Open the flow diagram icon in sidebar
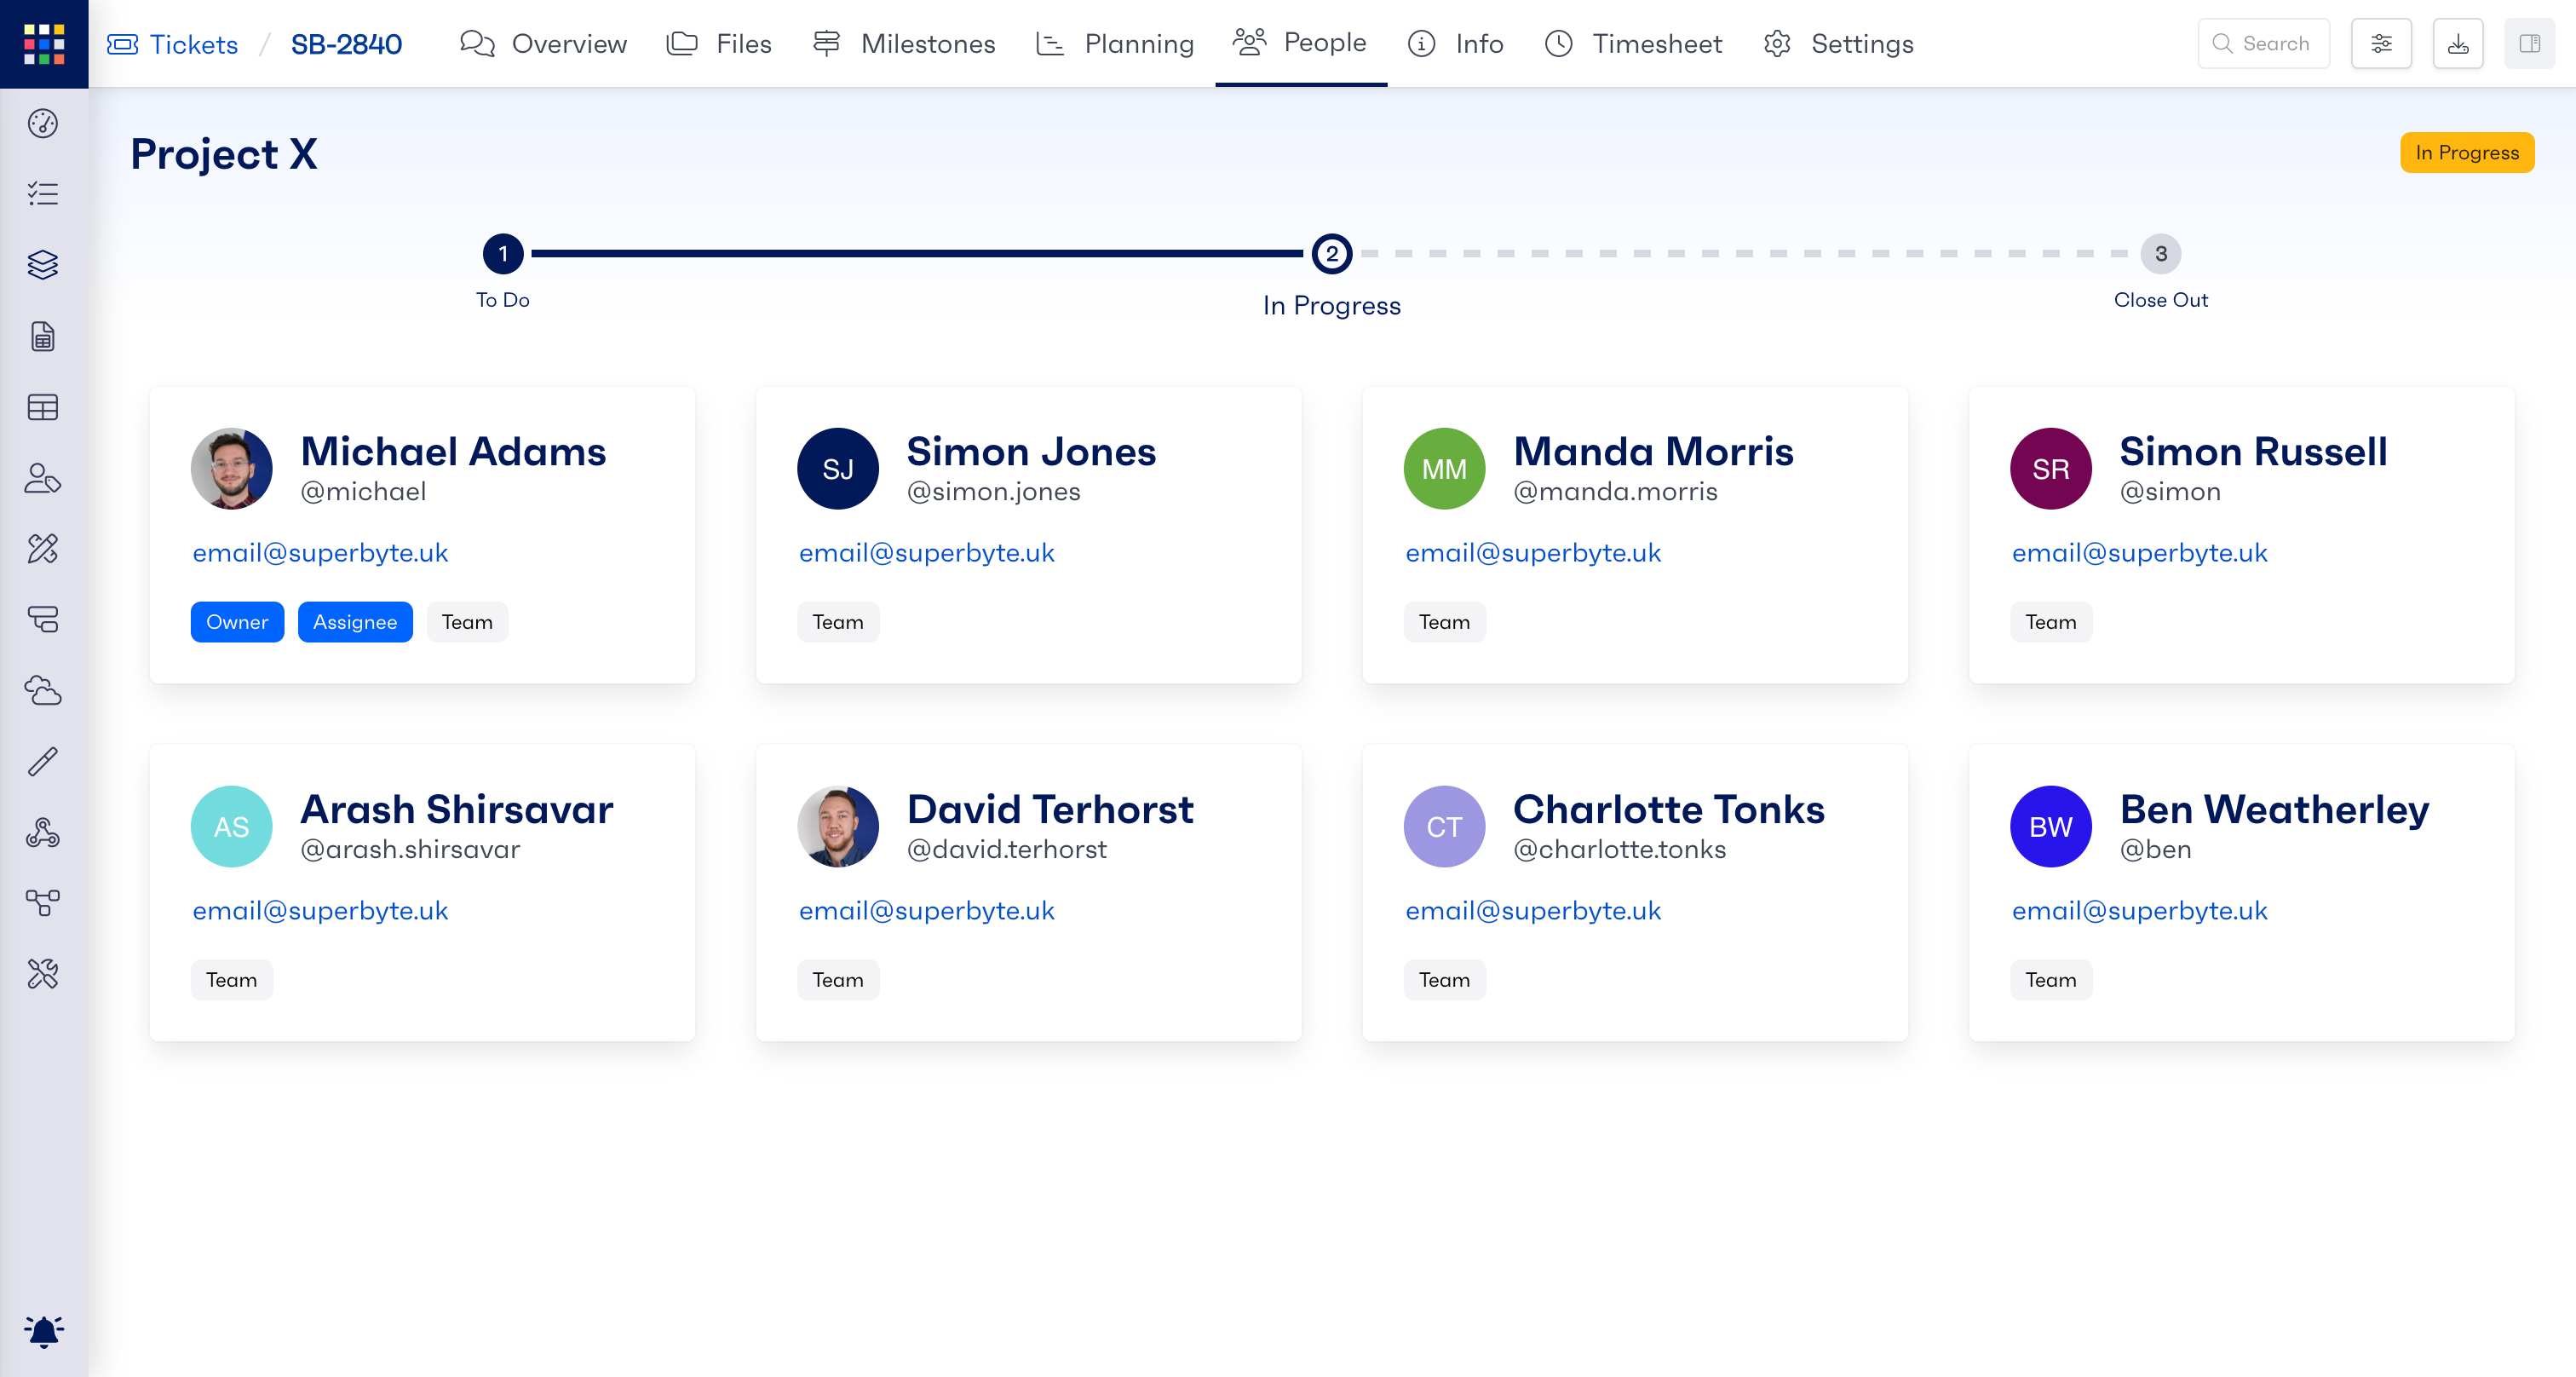This screenshot has width=2576, height=1377. click(43, 903)
